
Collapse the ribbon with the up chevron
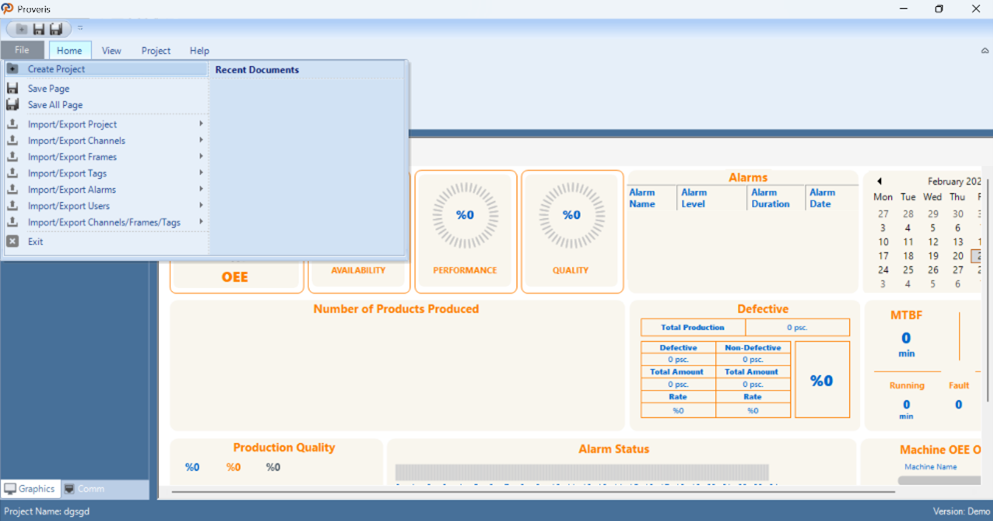point(985,51)
